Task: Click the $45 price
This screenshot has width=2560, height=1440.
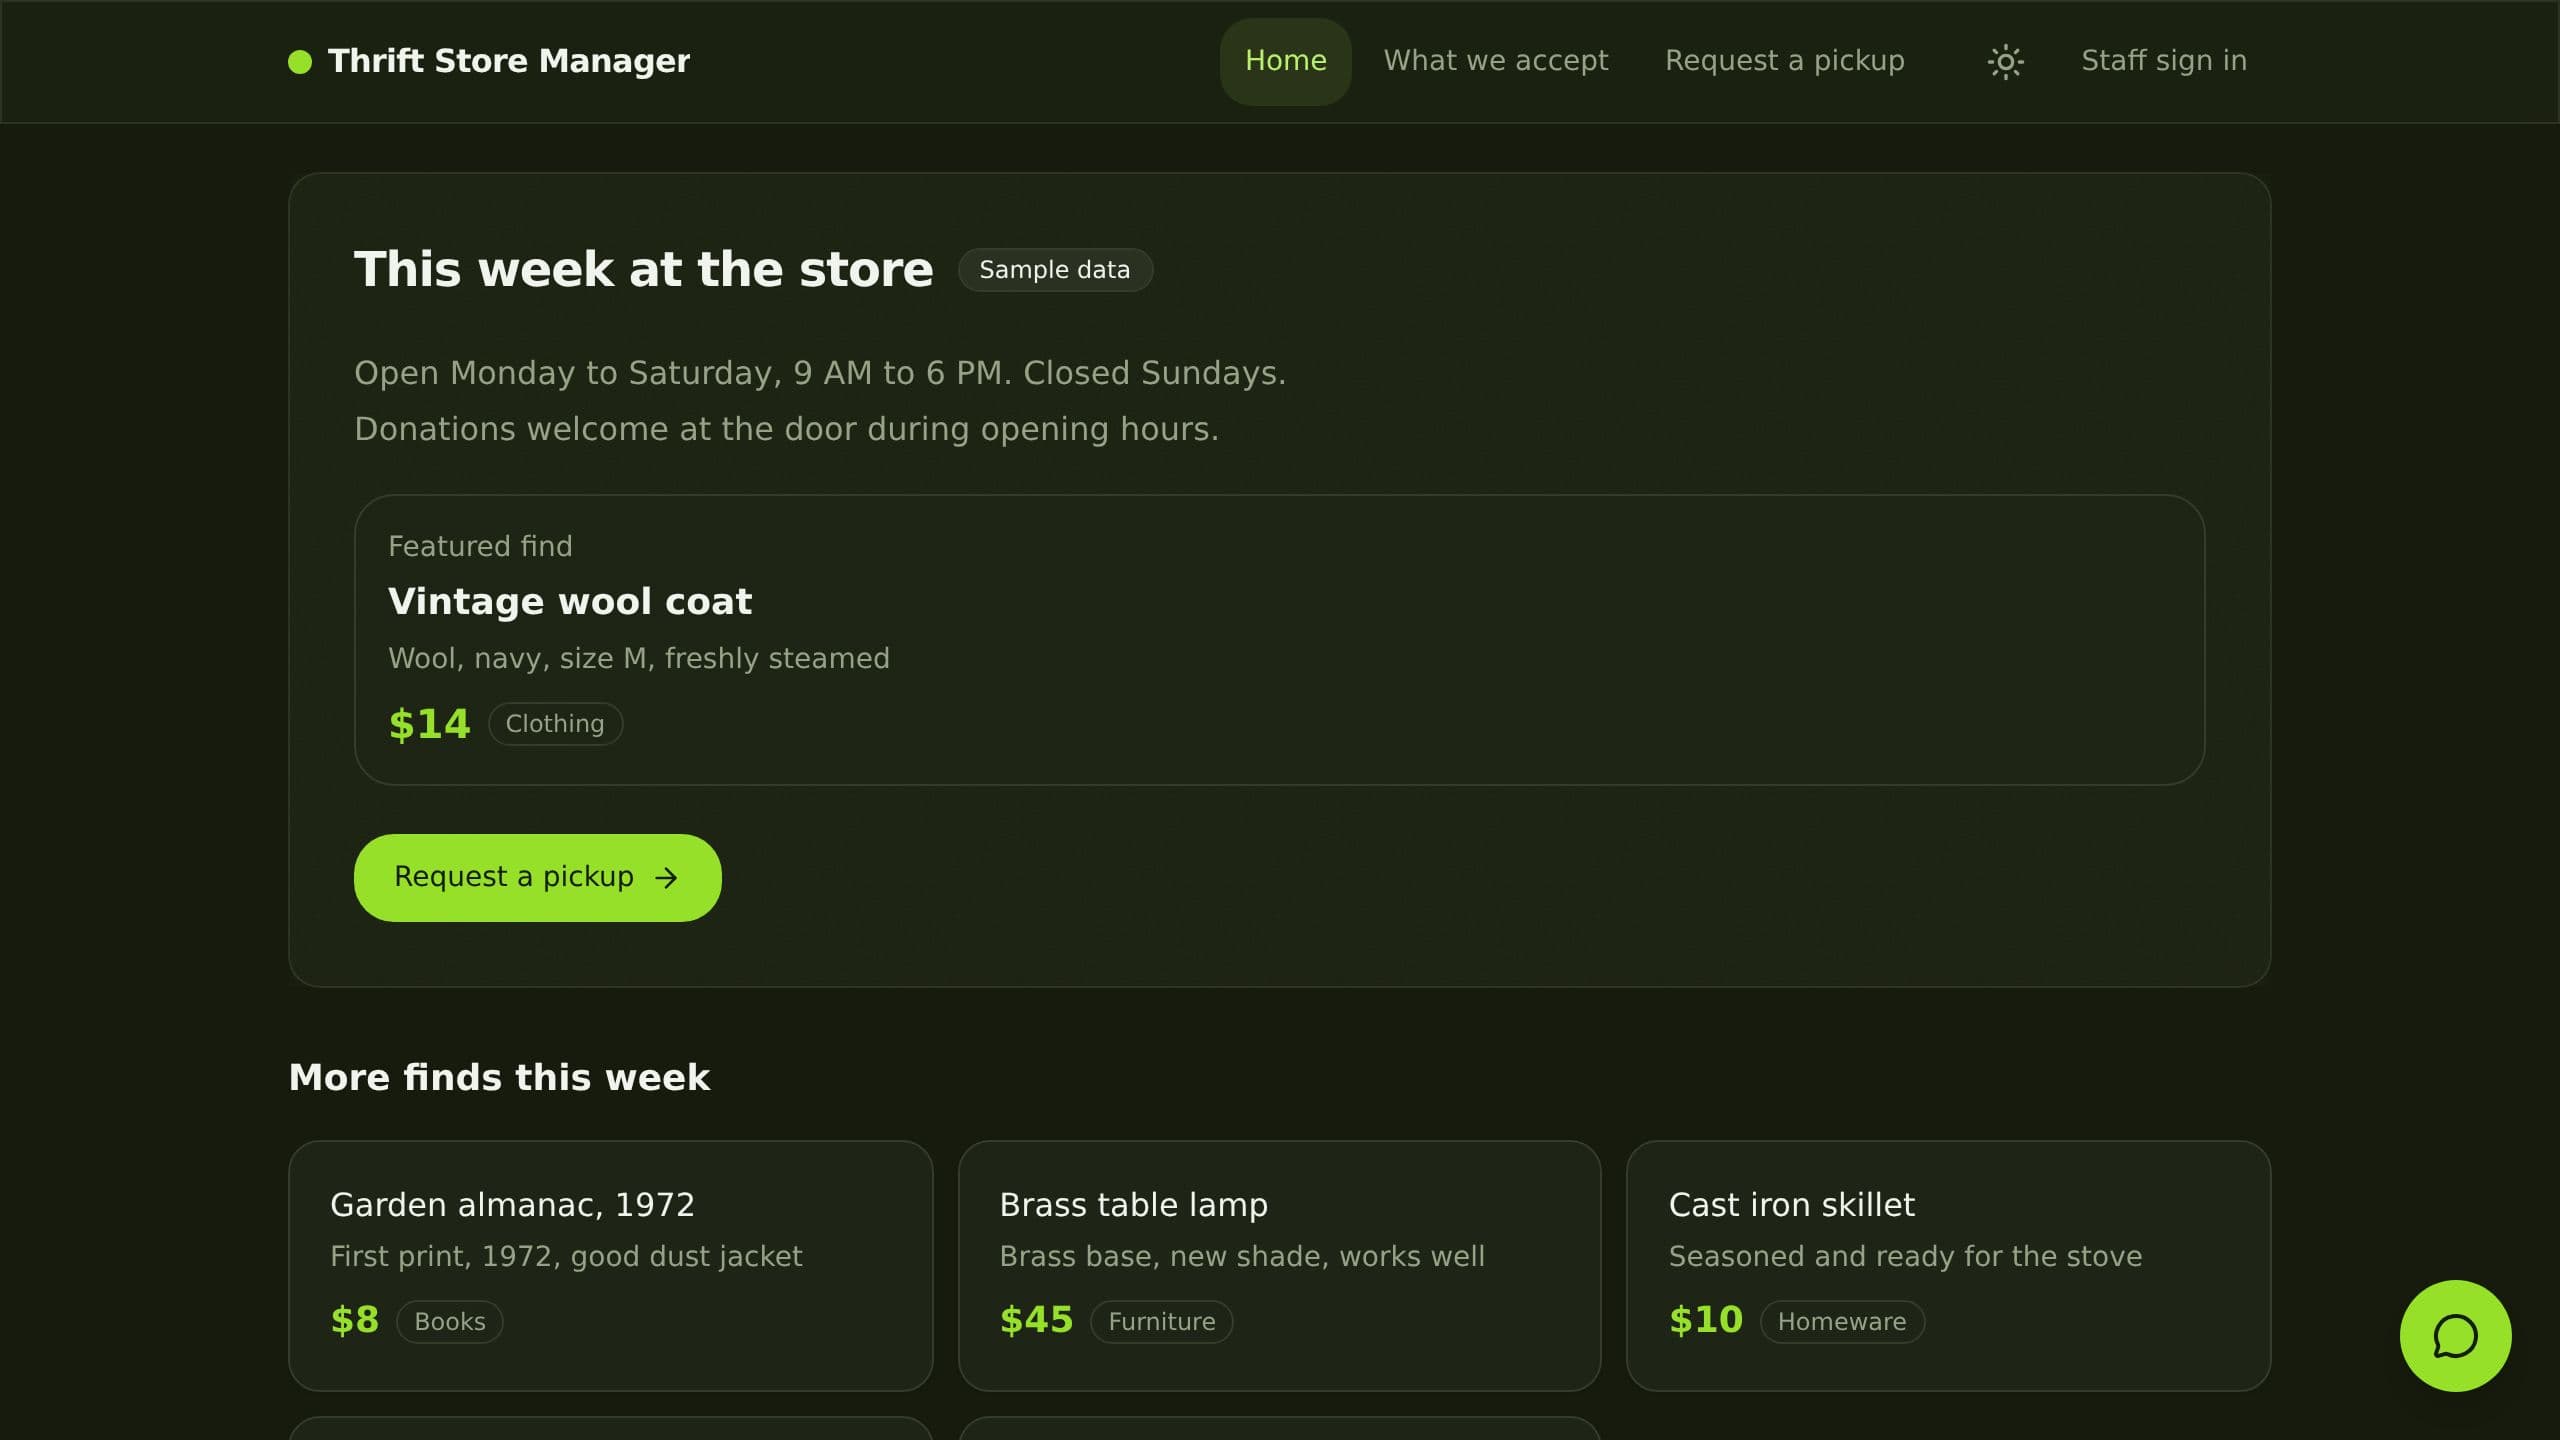Action: [x=1036, y=1321]
